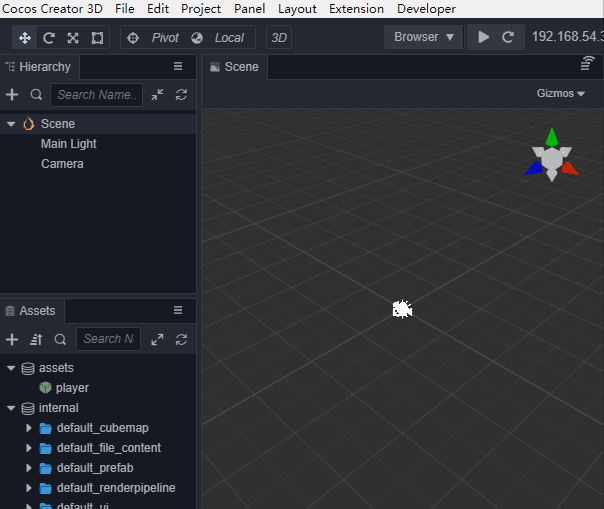Image resolution: width=604 pixels, height=509 pixels.
Task: Click the gizmo center cube
Action: [552, 159]
